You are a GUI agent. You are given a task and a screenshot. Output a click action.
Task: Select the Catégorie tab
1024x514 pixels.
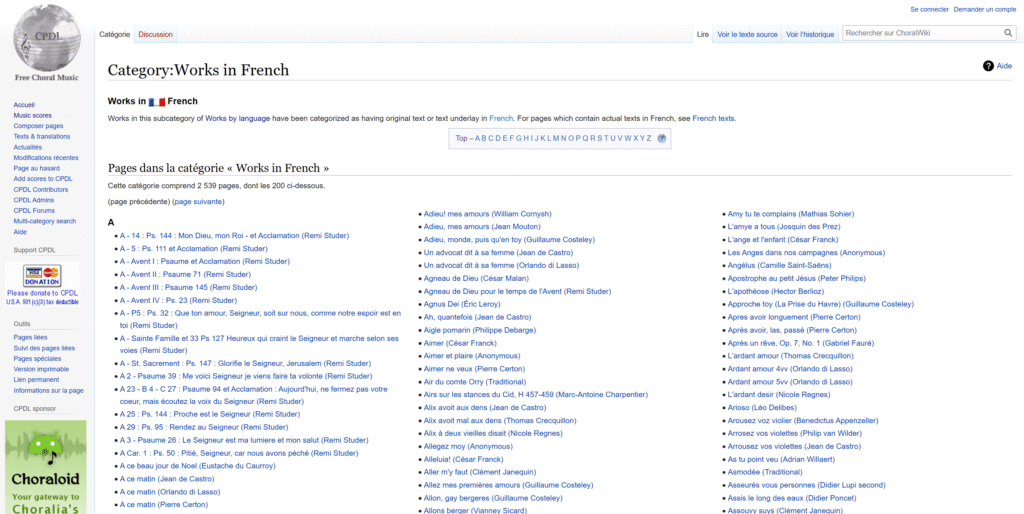(114, 35)
